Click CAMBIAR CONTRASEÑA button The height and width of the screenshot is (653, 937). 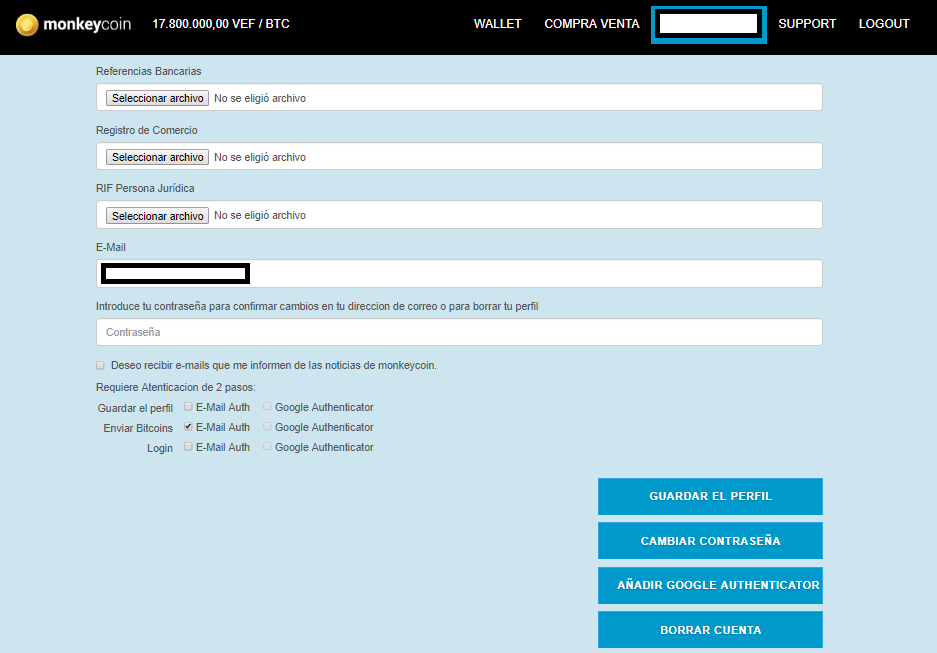coord(710,541)
